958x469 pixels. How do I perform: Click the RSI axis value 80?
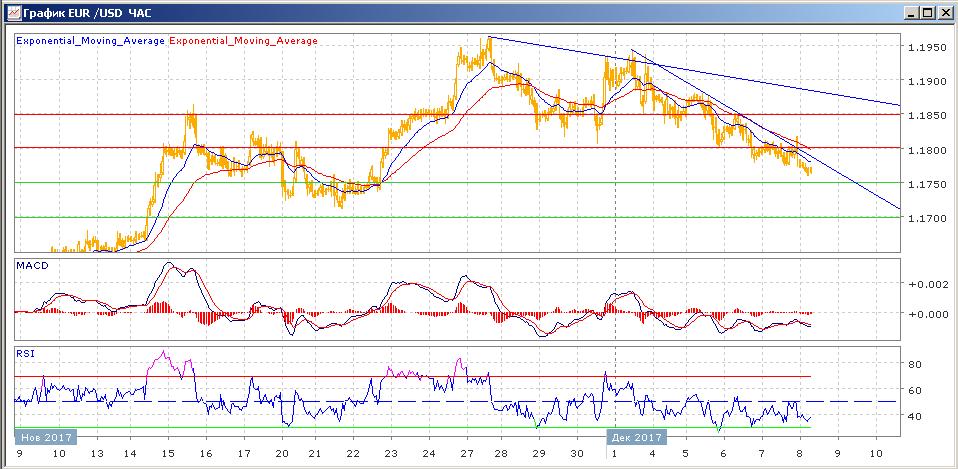coord(916,365)
